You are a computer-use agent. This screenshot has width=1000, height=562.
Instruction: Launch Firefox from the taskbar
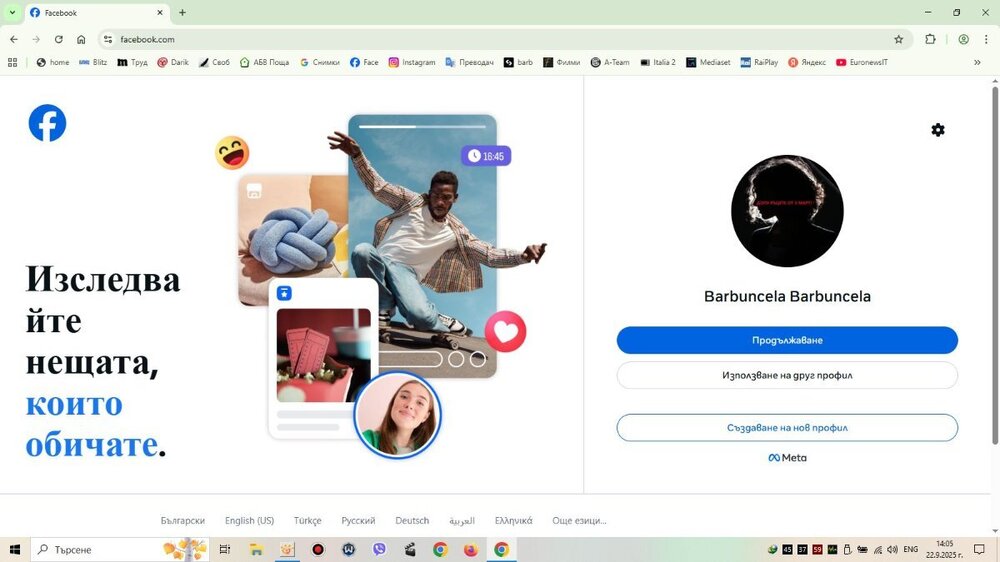[x=470, y=549]
